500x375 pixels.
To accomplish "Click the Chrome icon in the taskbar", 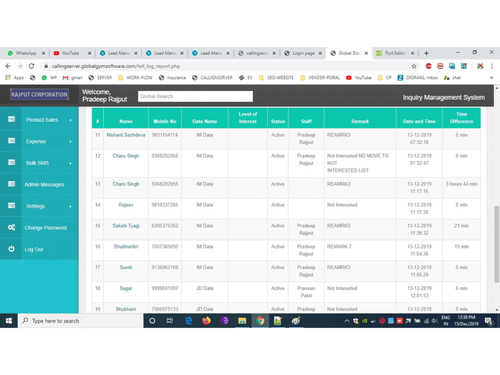I will tap(260, 321).
